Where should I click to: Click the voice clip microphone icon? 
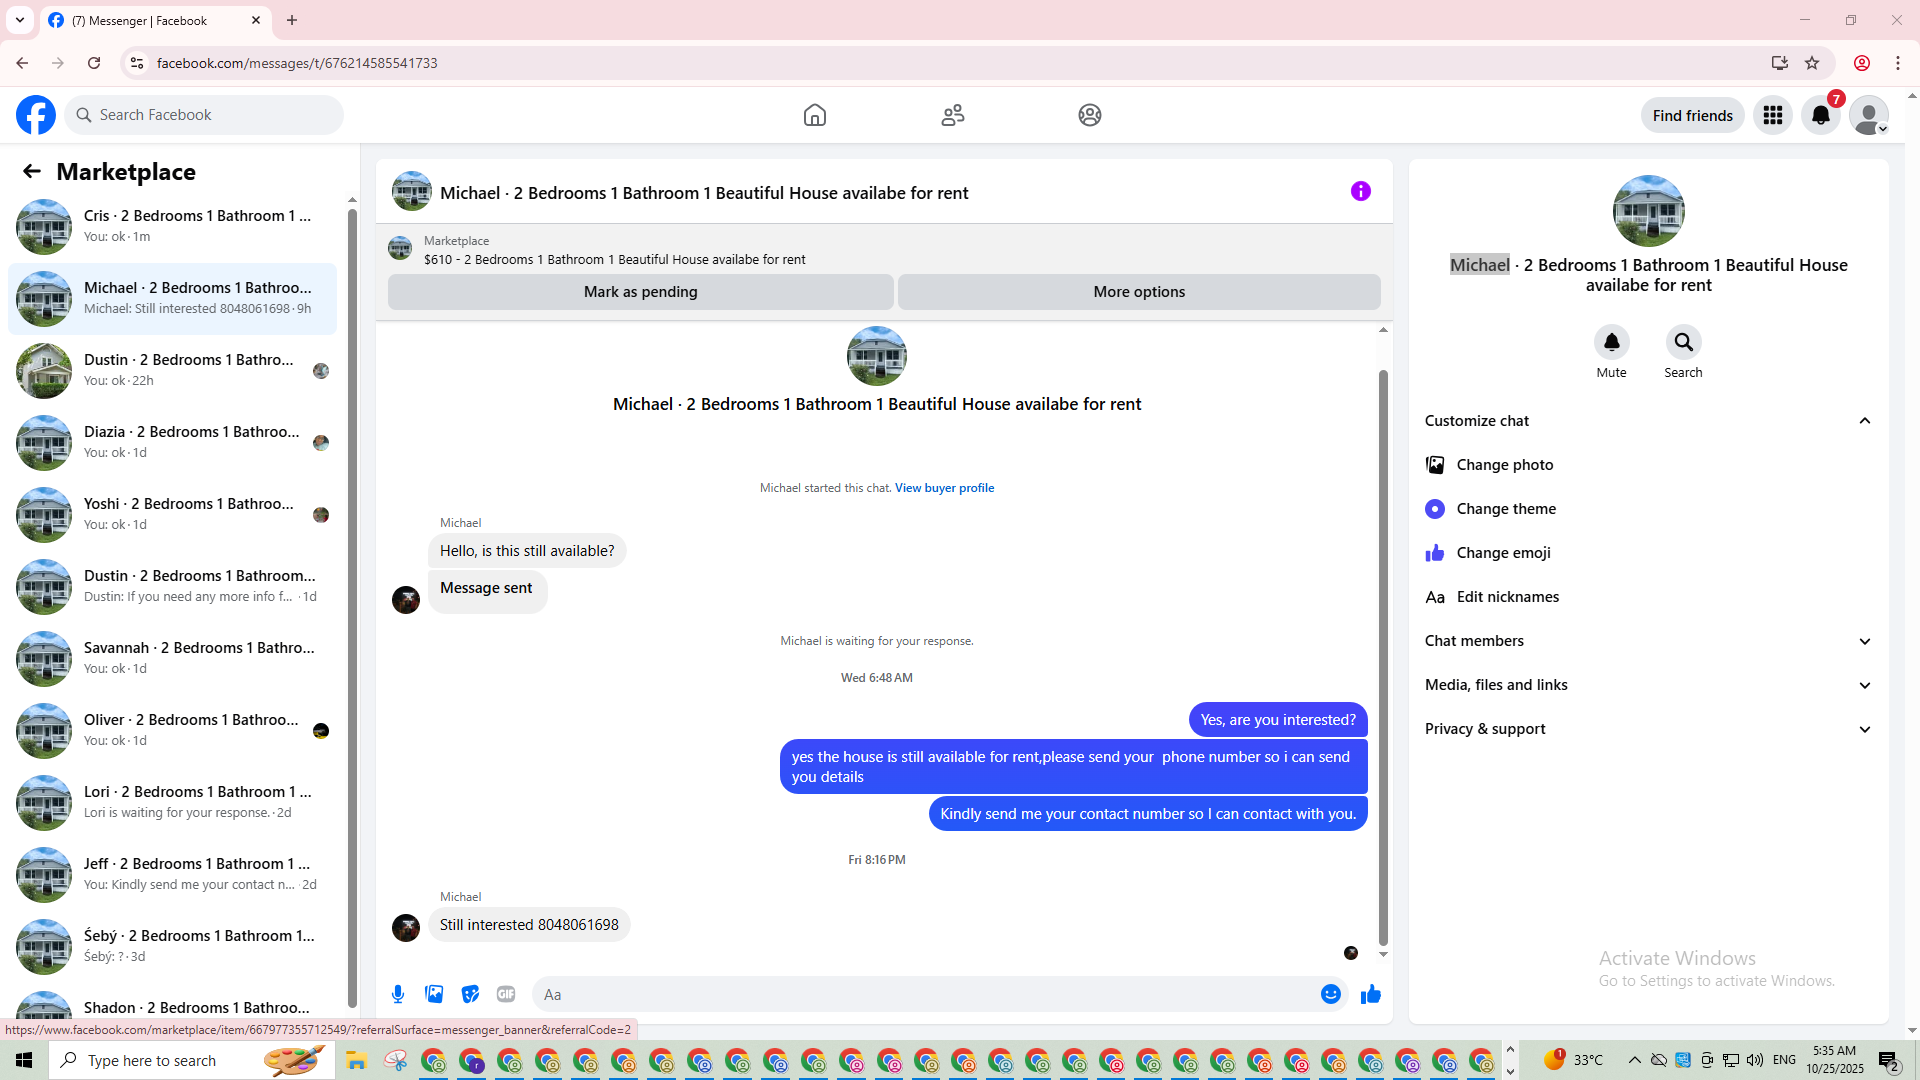[398, 994]
